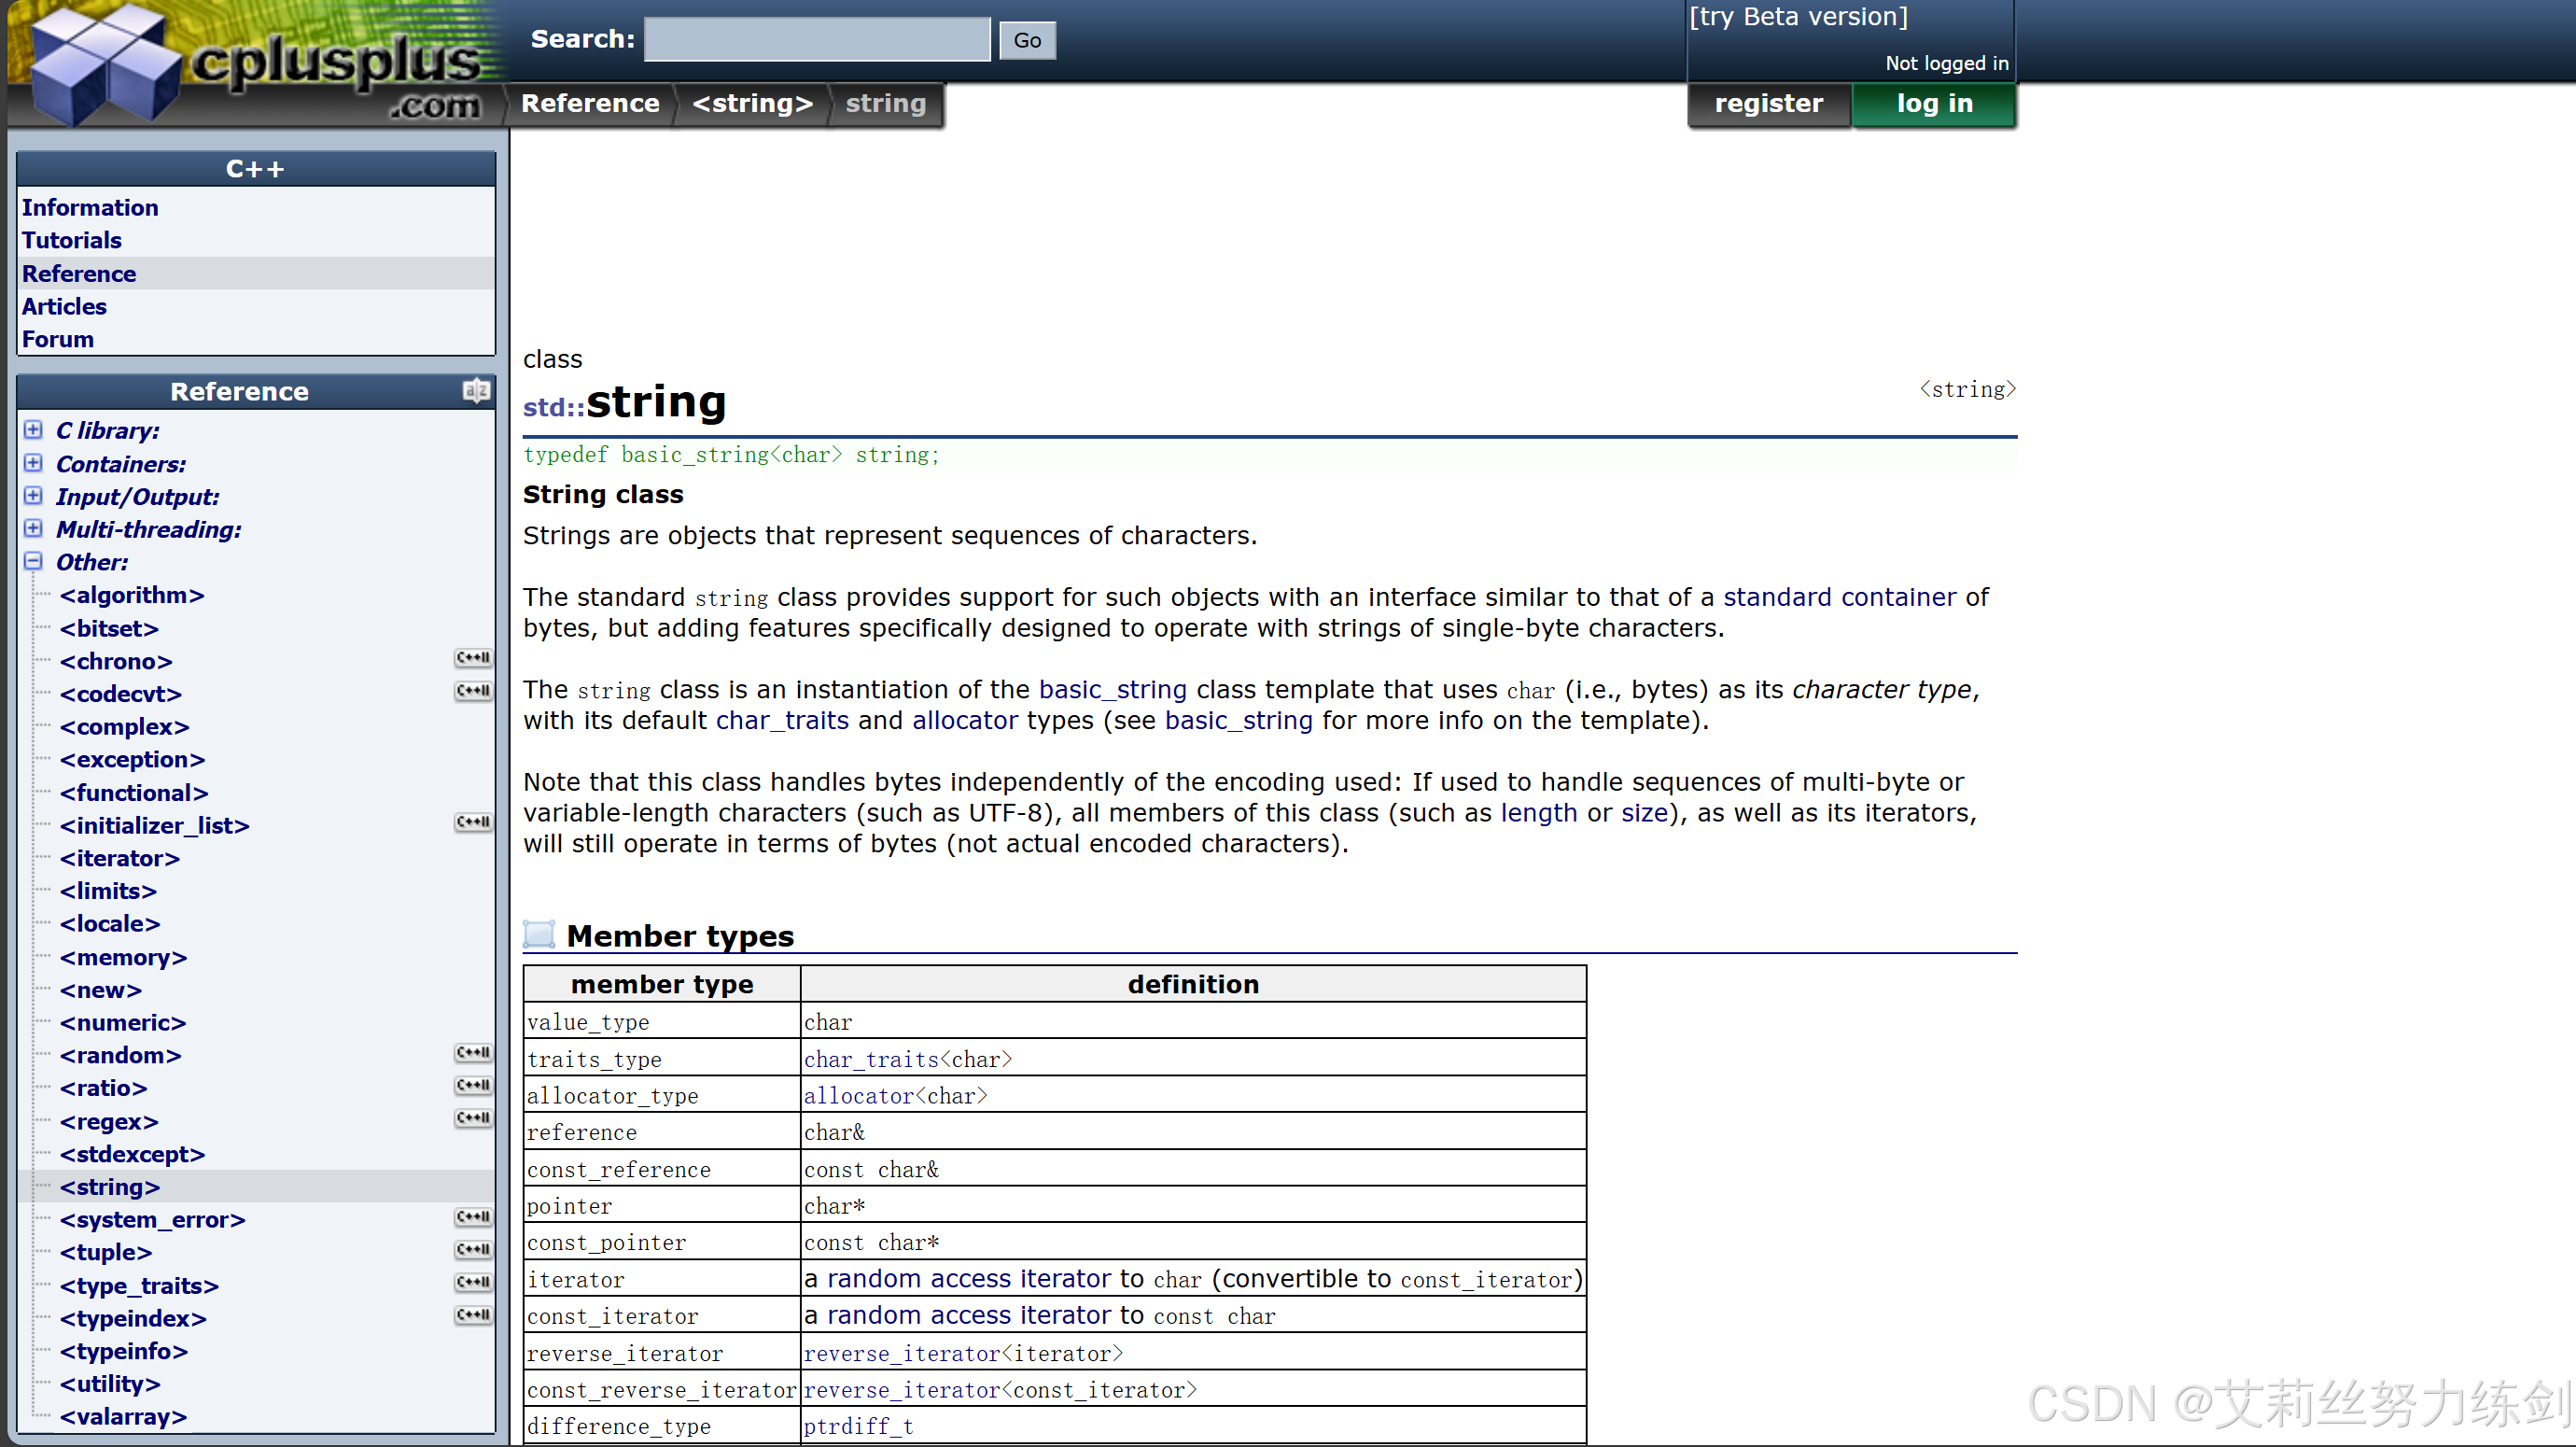The width and height of the screenshot is (2576, 1447).
Task: Click the C++11 badge beside <codecvt>
Action: pyautogui.click(x=472, y=691)
